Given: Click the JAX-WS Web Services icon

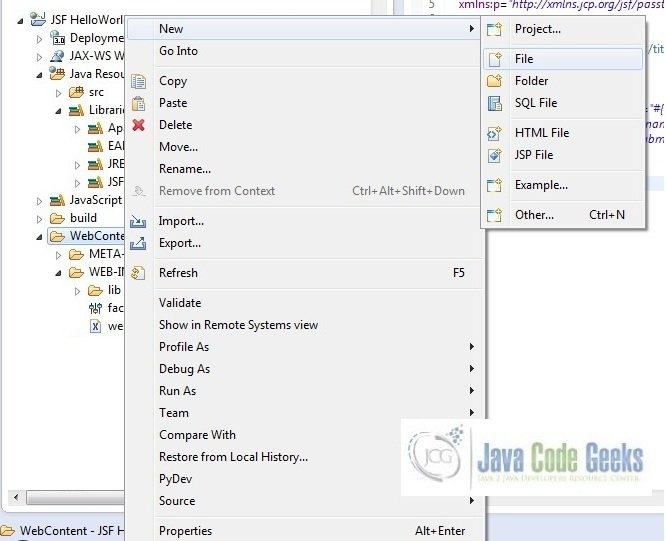Looking at the screenshot, I should pos(57,56).
